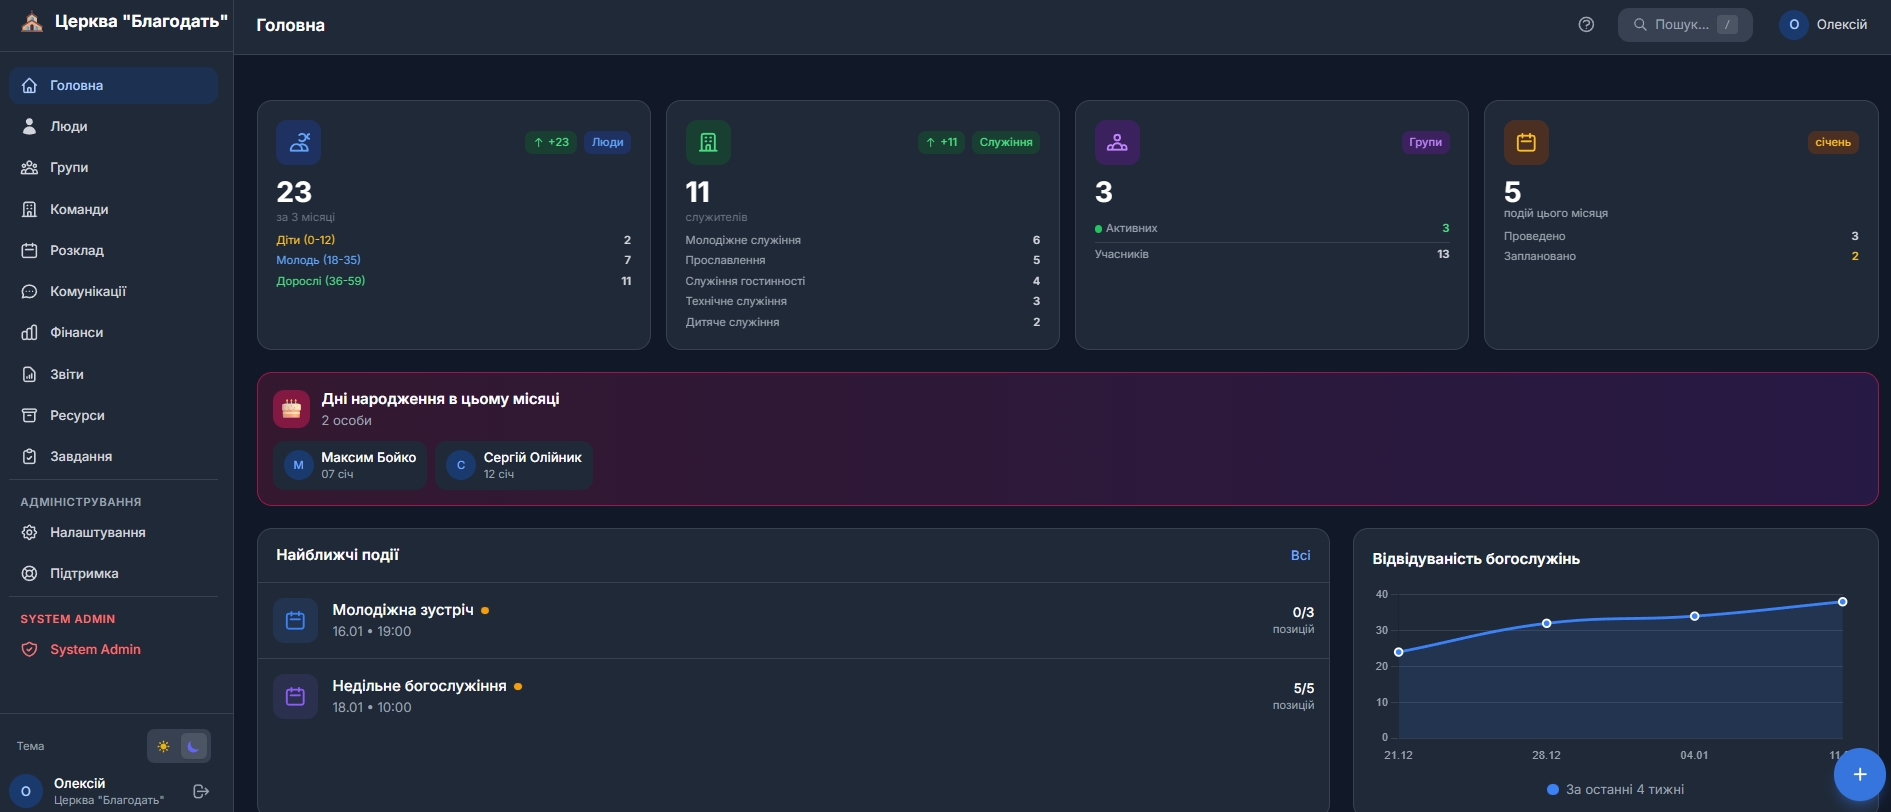1891x812 pixels.
Task: Click the Дорослі (36-59) row
Action: [x=454, y=281]
